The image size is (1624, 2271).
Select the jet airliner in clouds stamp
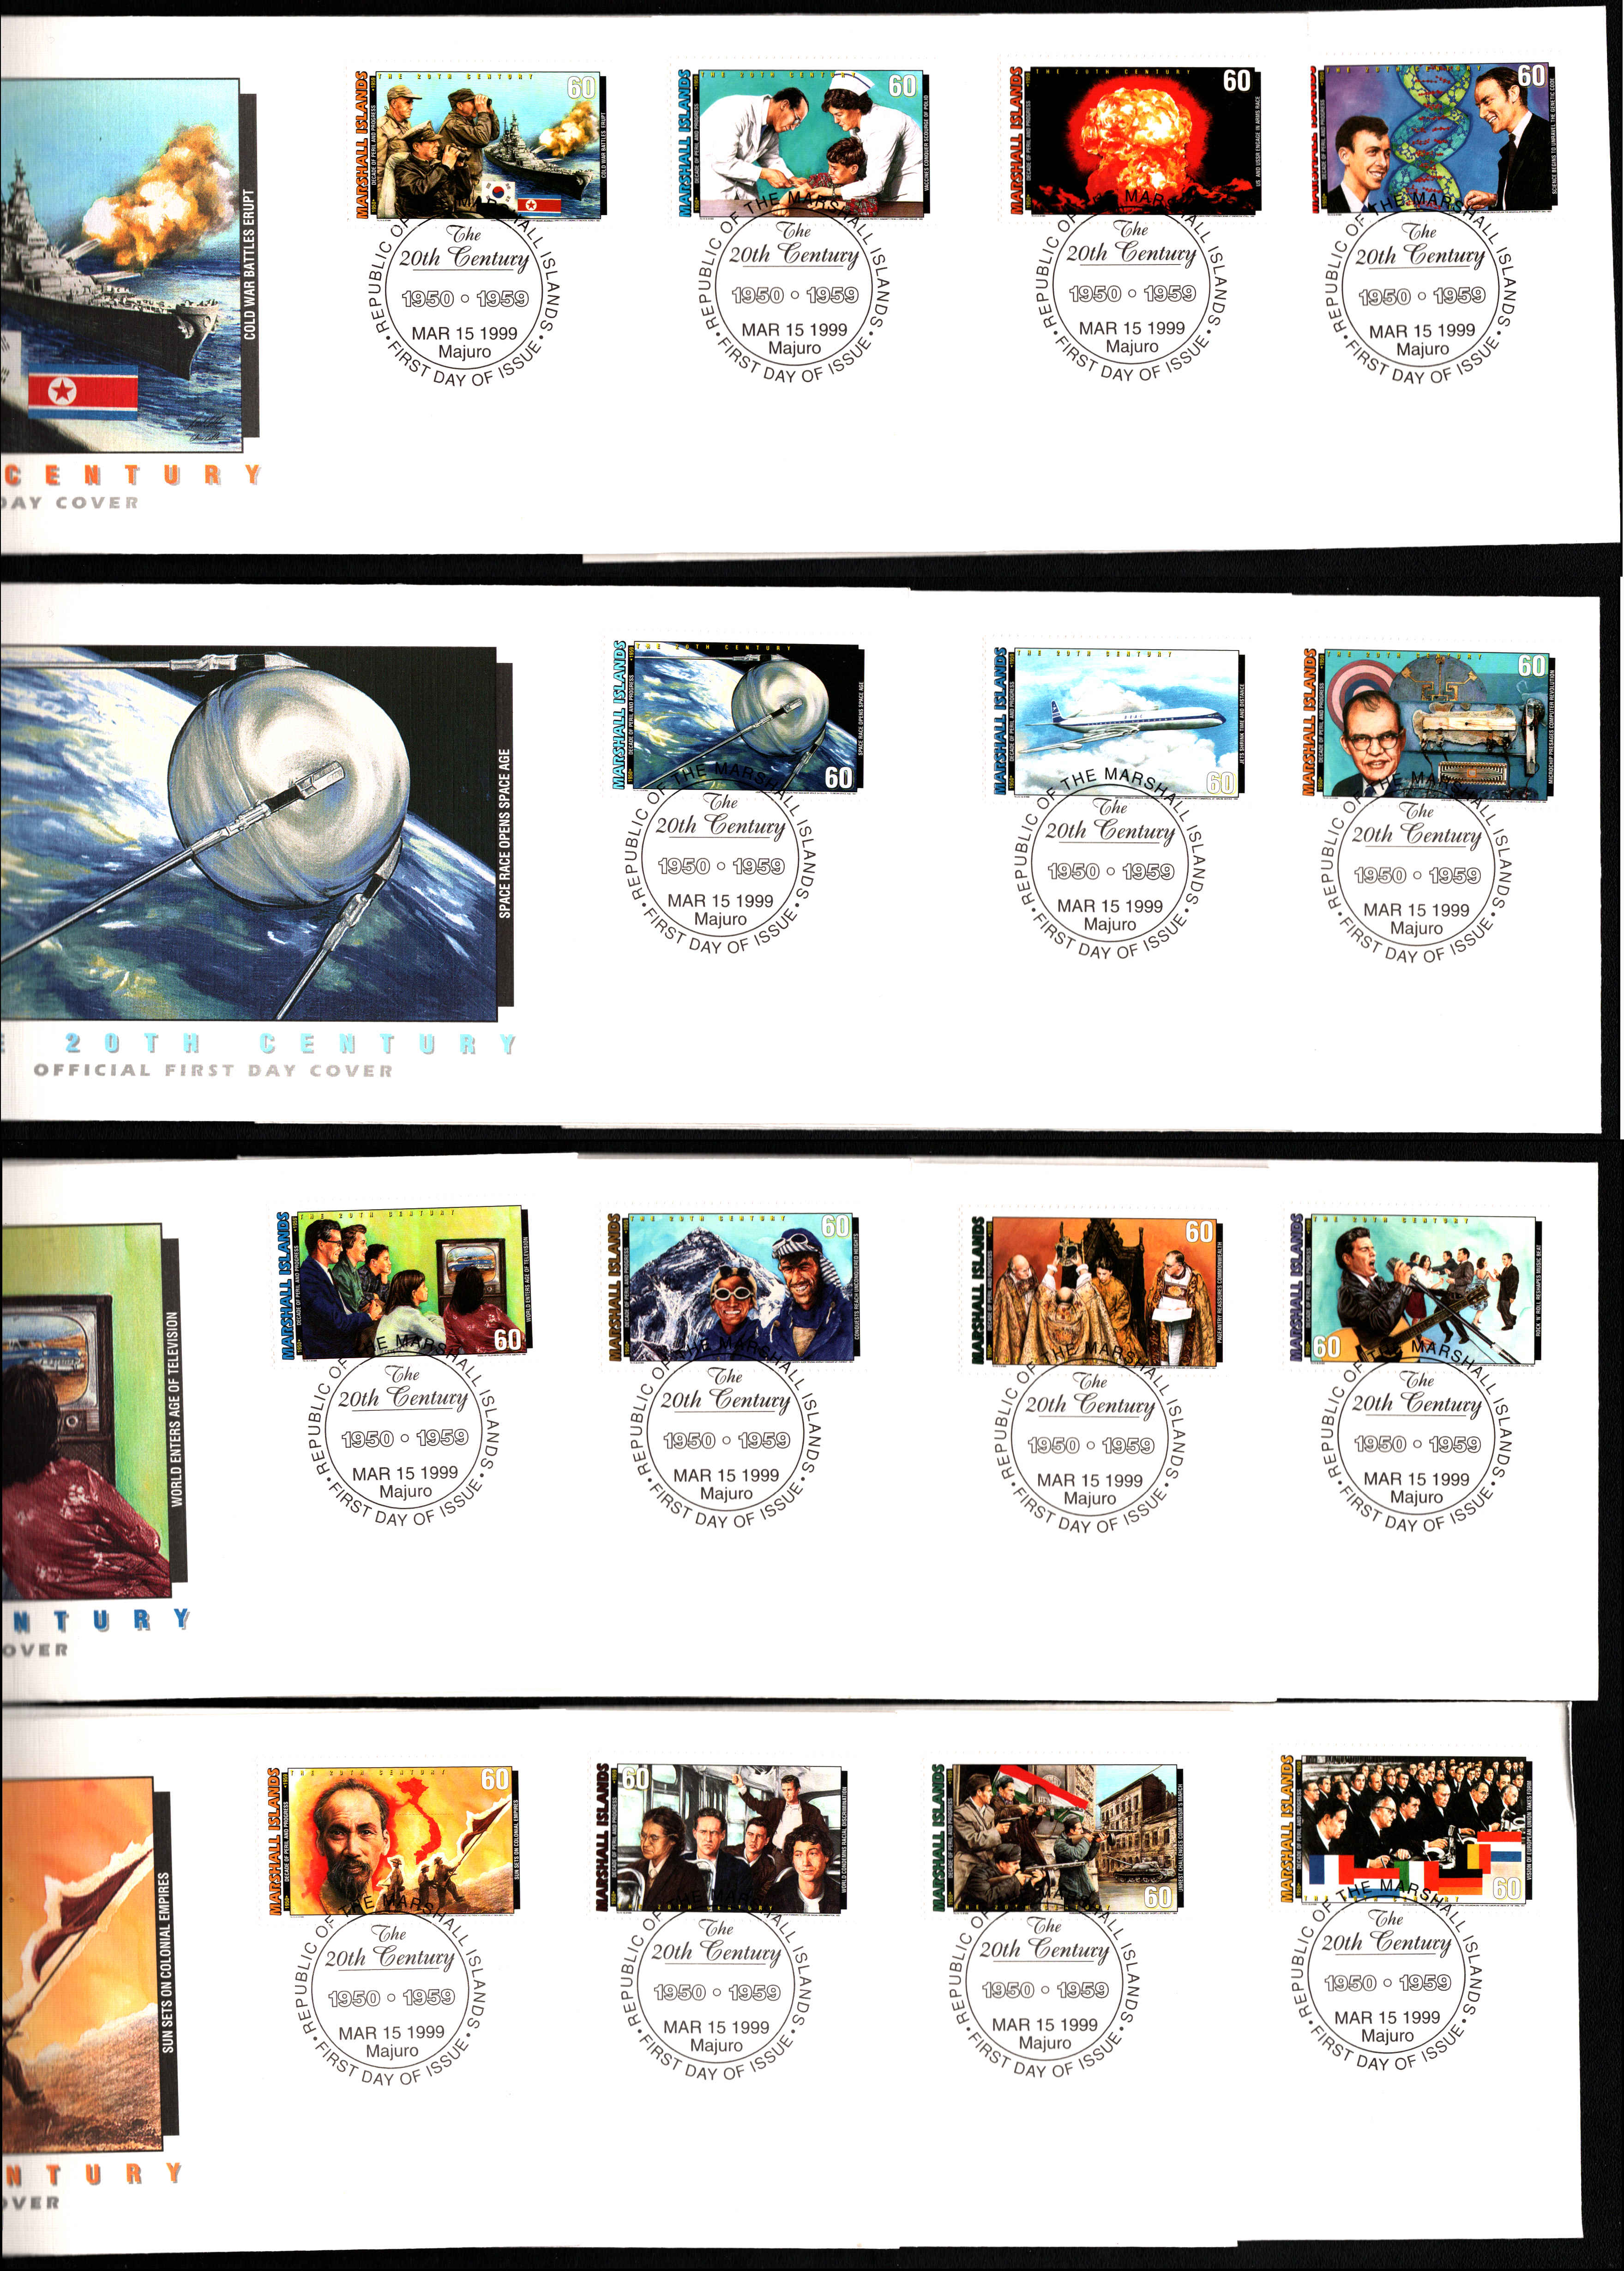pyautogui.click(x=1119, y=722)
